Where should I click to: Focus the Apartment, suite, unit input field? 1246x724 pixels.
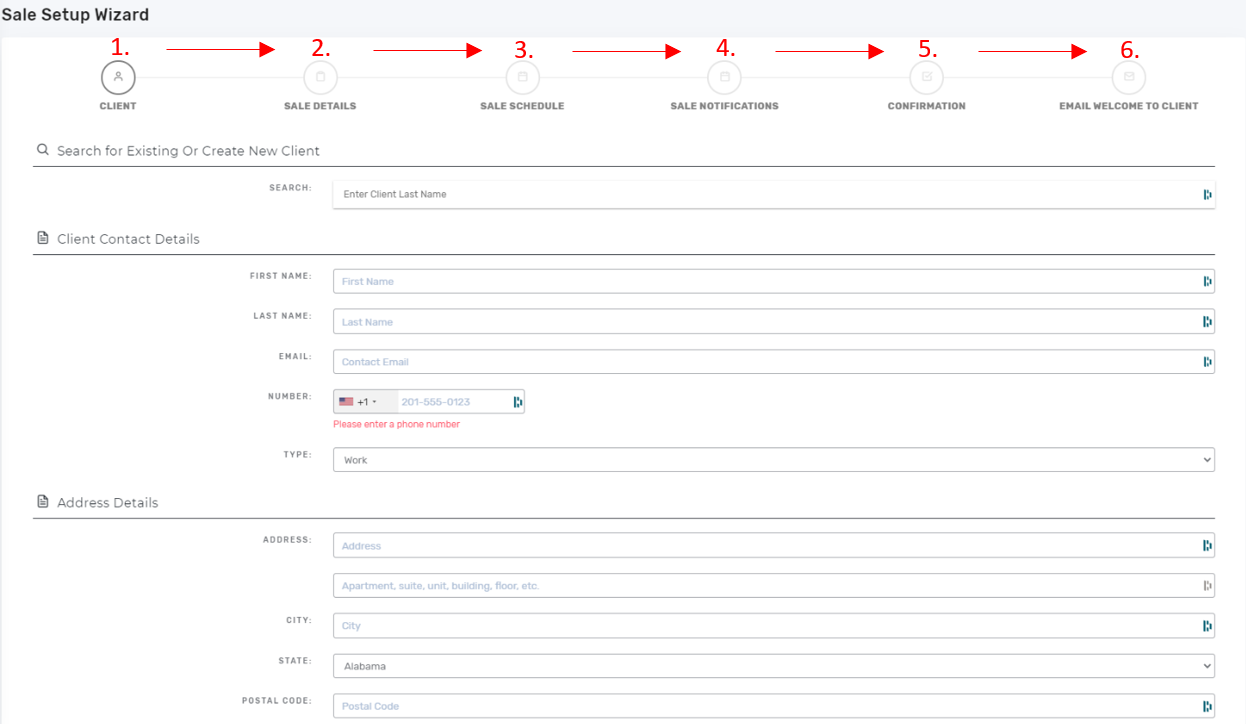point(774,585)
